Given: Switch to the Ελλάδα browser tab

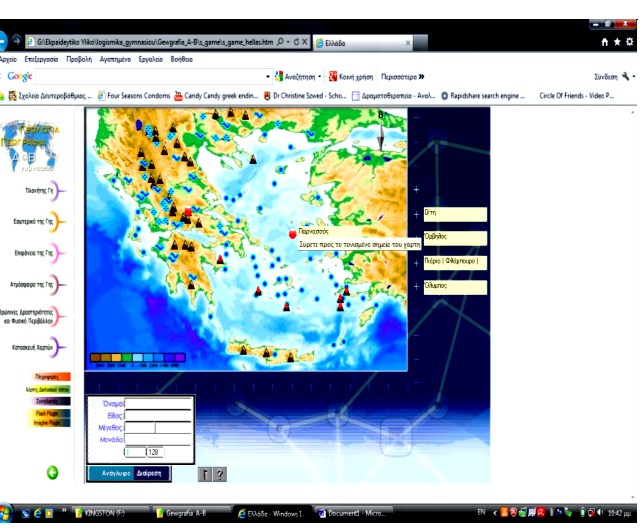Looking at the screenshot, I should click(x=360, y=43).
